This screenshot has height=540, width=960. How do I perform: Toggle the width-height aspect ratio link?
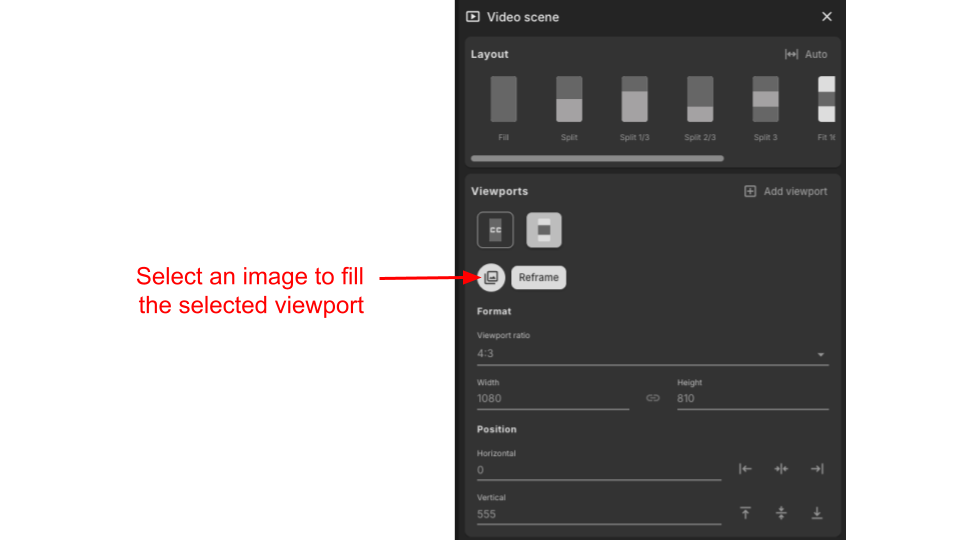point(653,398)
